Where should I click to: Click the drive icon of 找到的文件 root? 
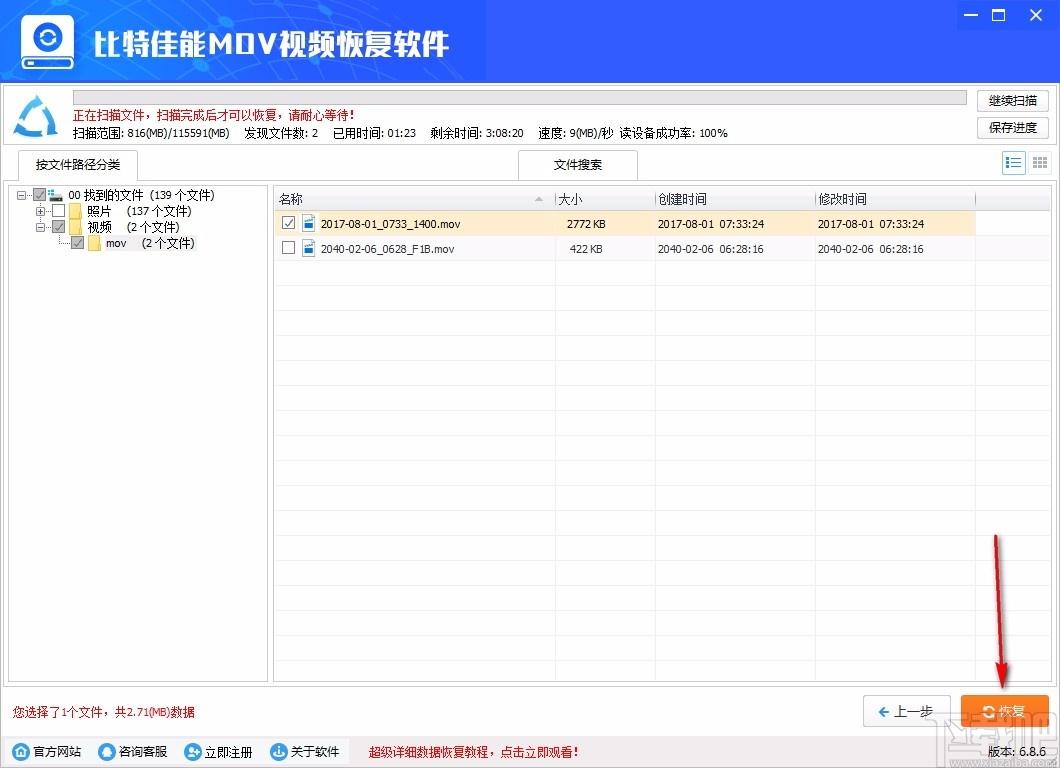coord(55,195)
